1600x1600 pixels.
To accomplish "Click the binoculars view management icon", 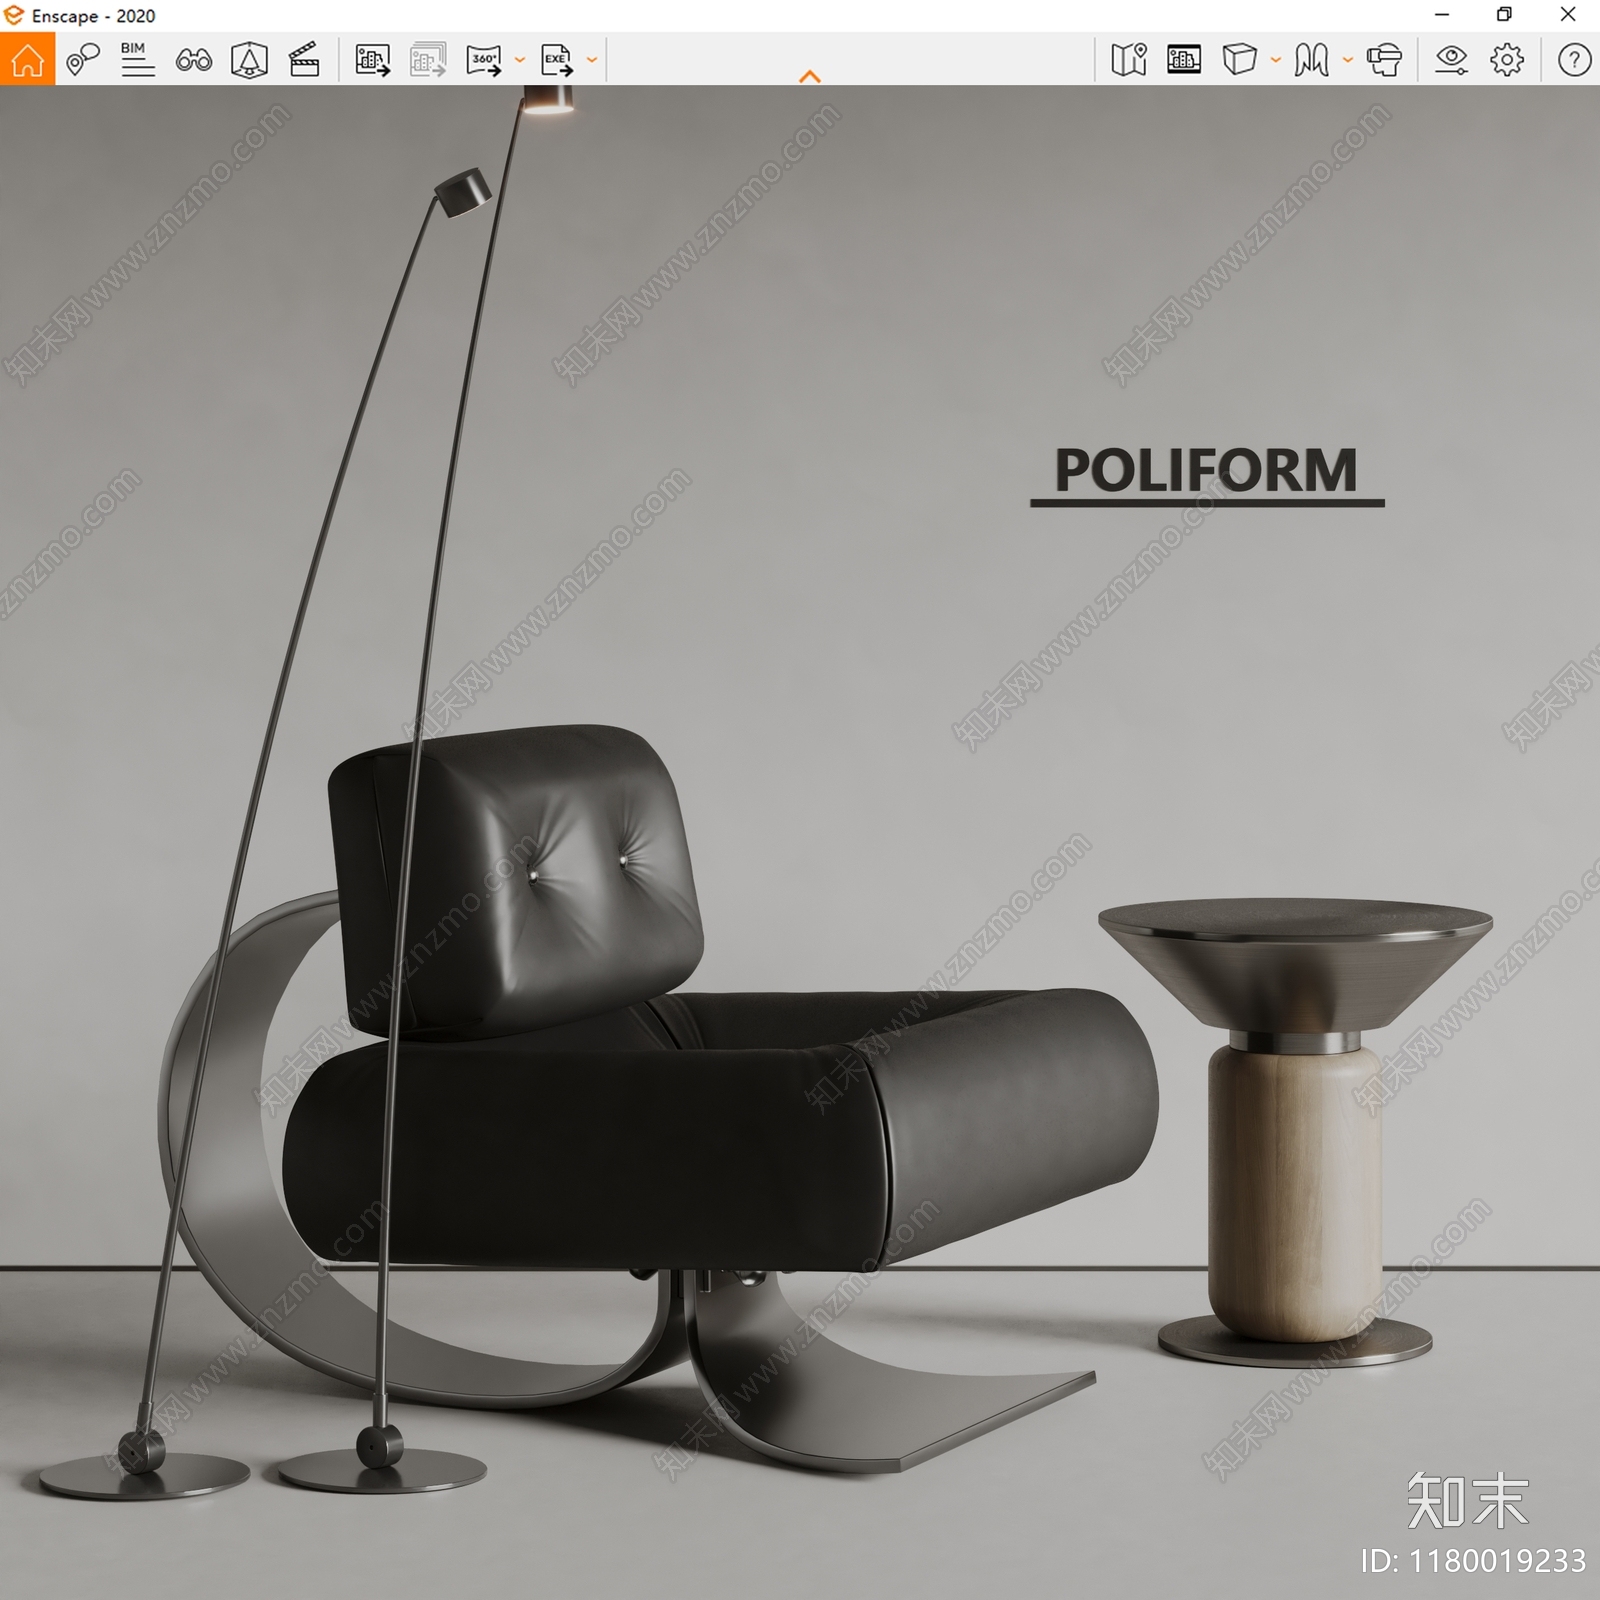I will 193,61.
